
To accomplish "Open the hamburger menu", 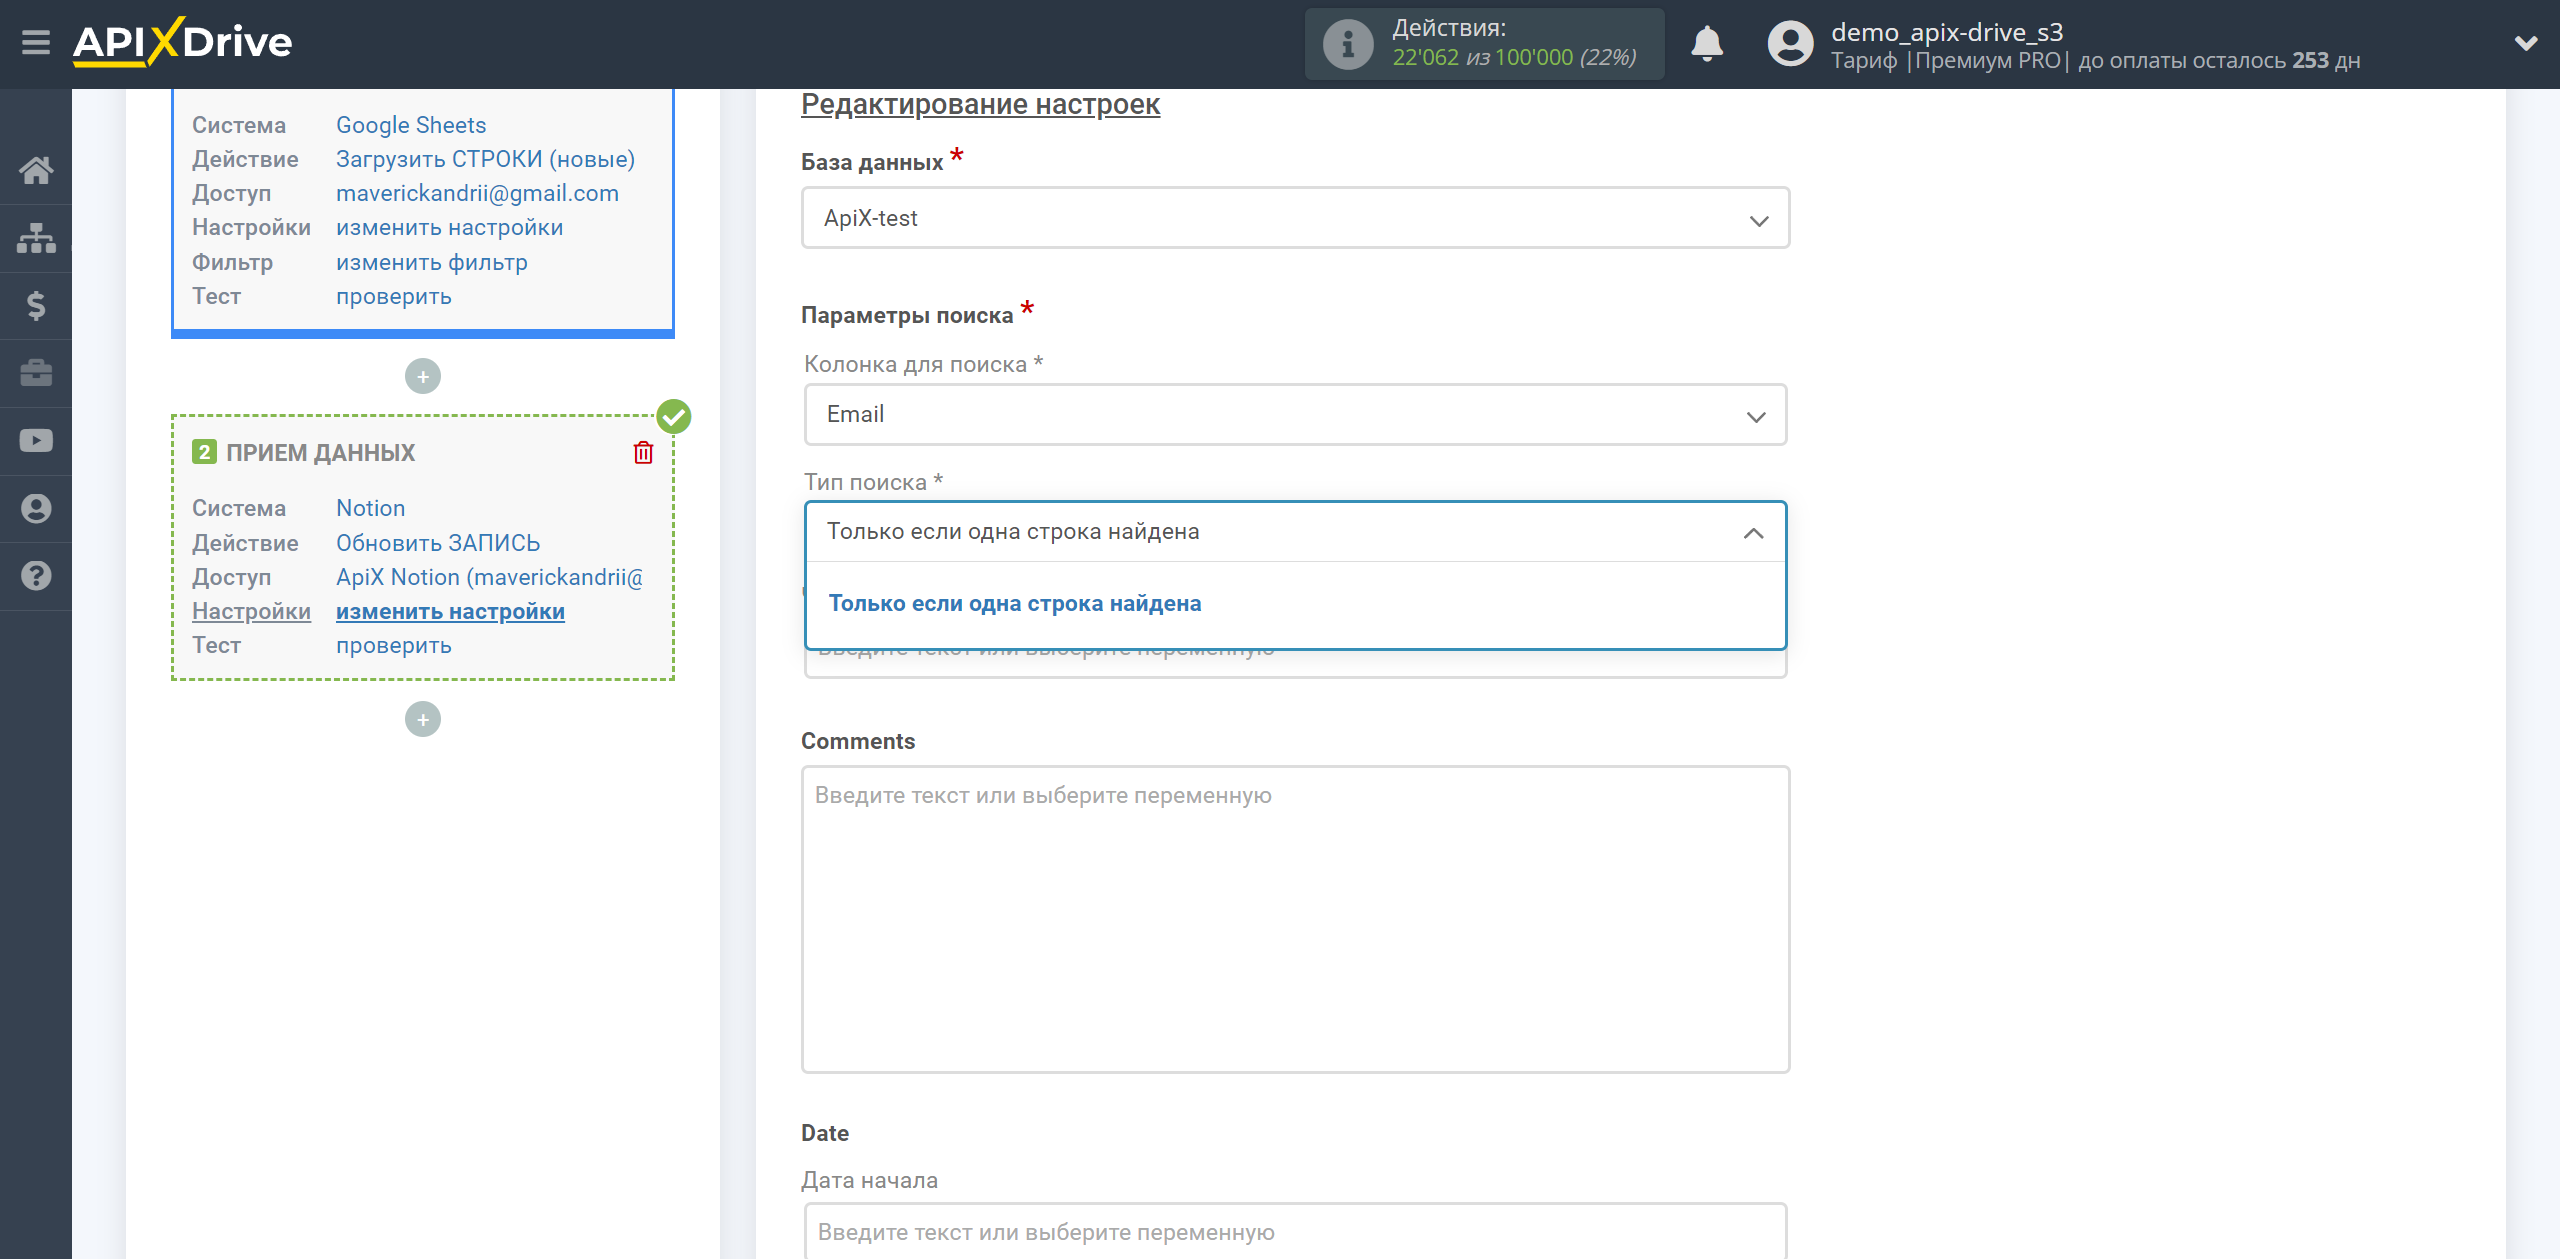I will (36, 43).
